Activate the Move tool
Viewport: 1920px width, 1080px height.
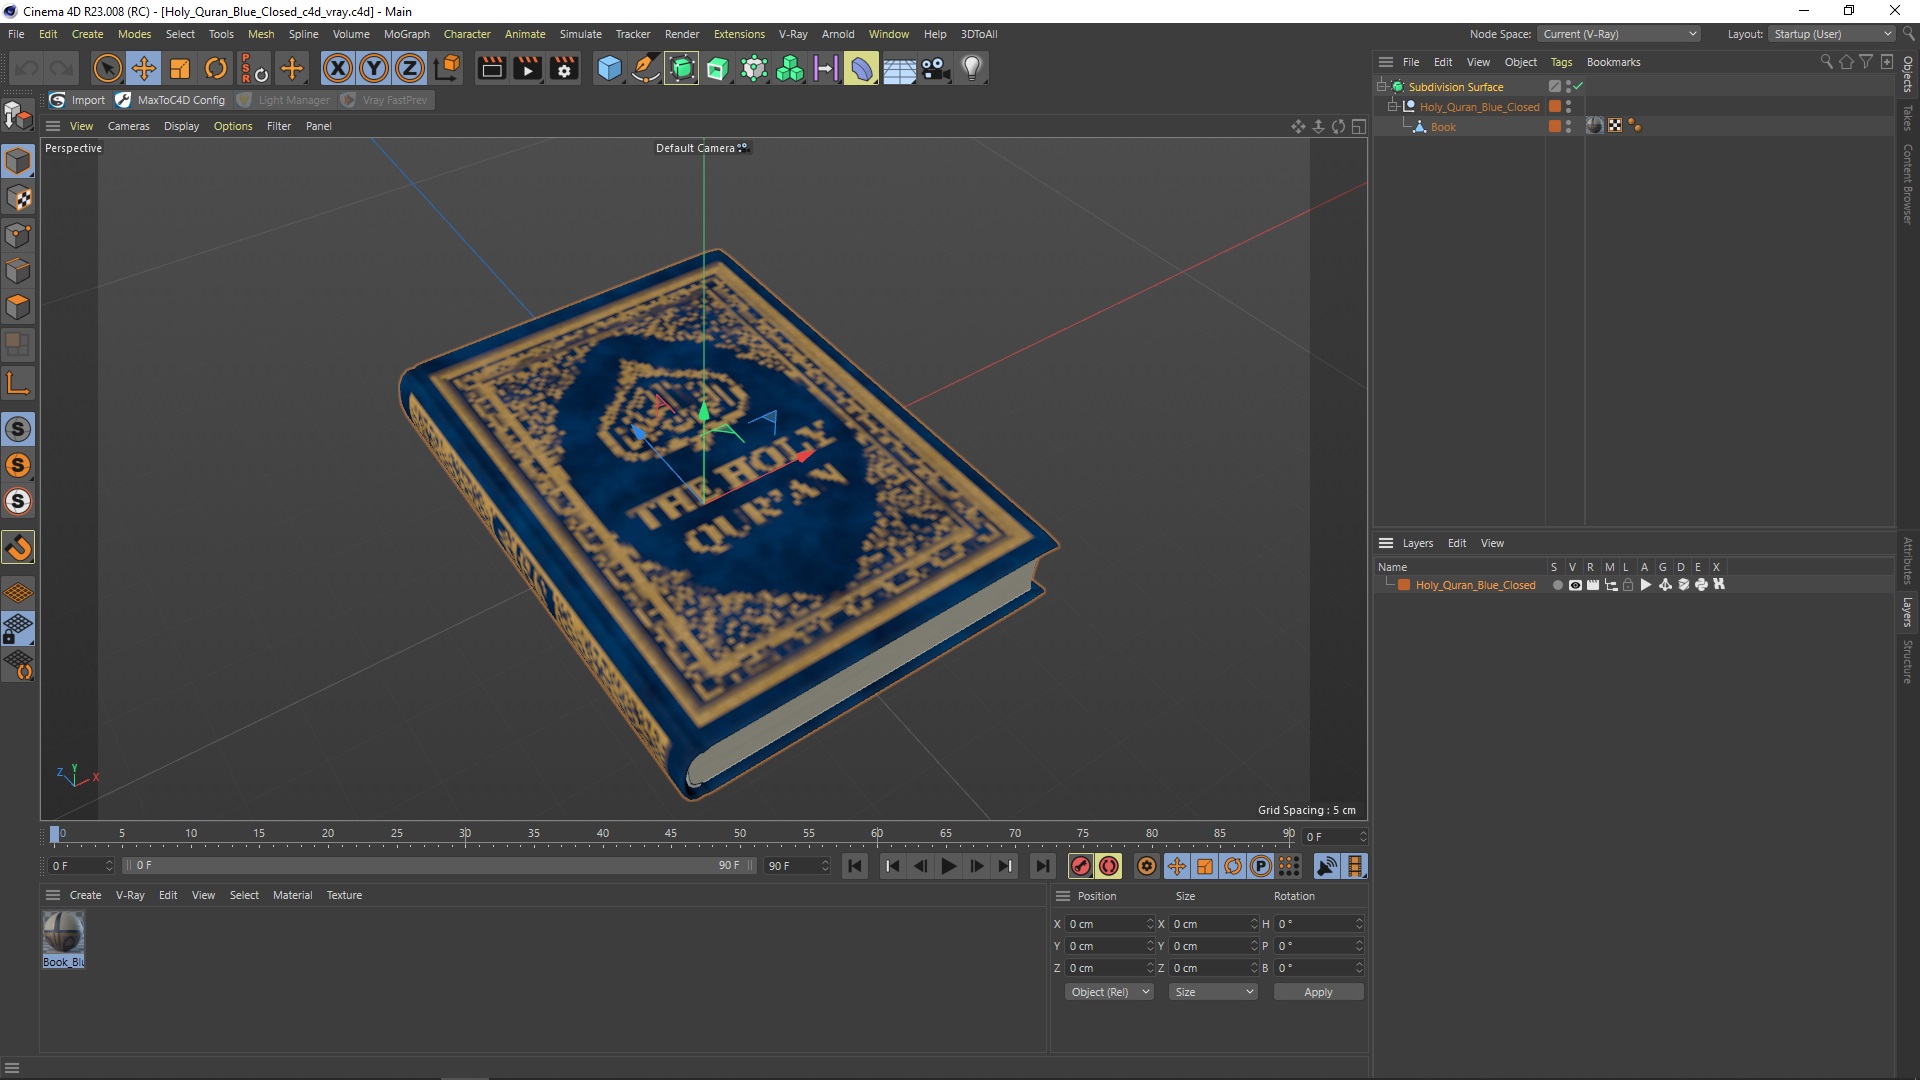(144, 68)
